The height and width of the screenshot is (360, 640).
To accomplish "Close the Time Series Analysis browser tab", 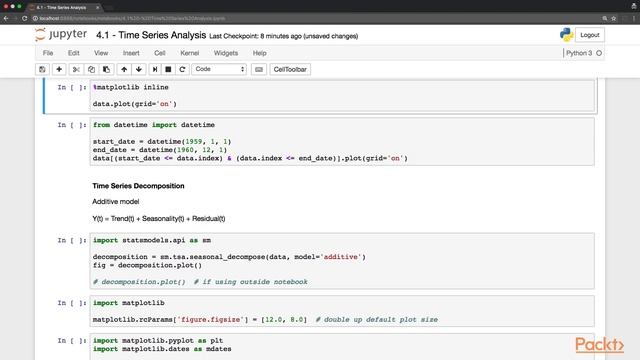I will point(98,7).
